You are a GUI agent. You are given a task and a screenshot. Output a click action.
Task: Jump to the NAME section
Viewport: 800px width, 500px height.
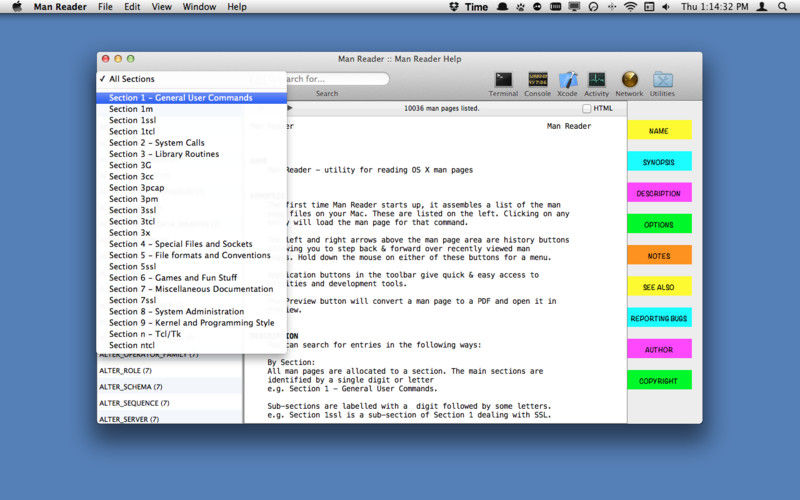pos(659,130)
